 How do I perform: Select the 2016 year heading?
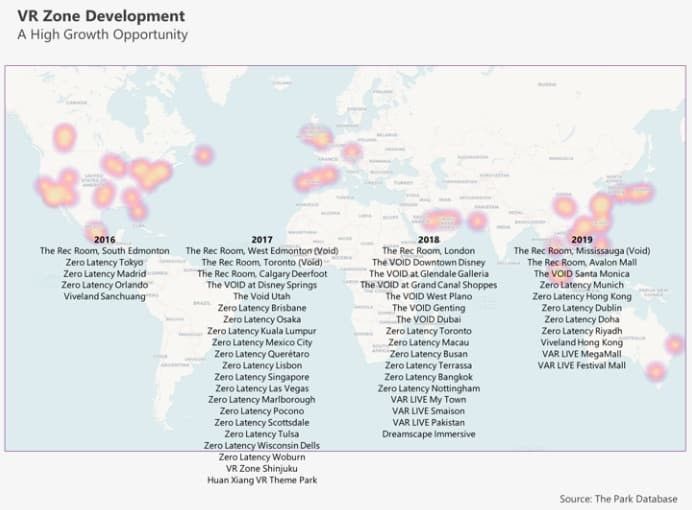coord(104,239)
